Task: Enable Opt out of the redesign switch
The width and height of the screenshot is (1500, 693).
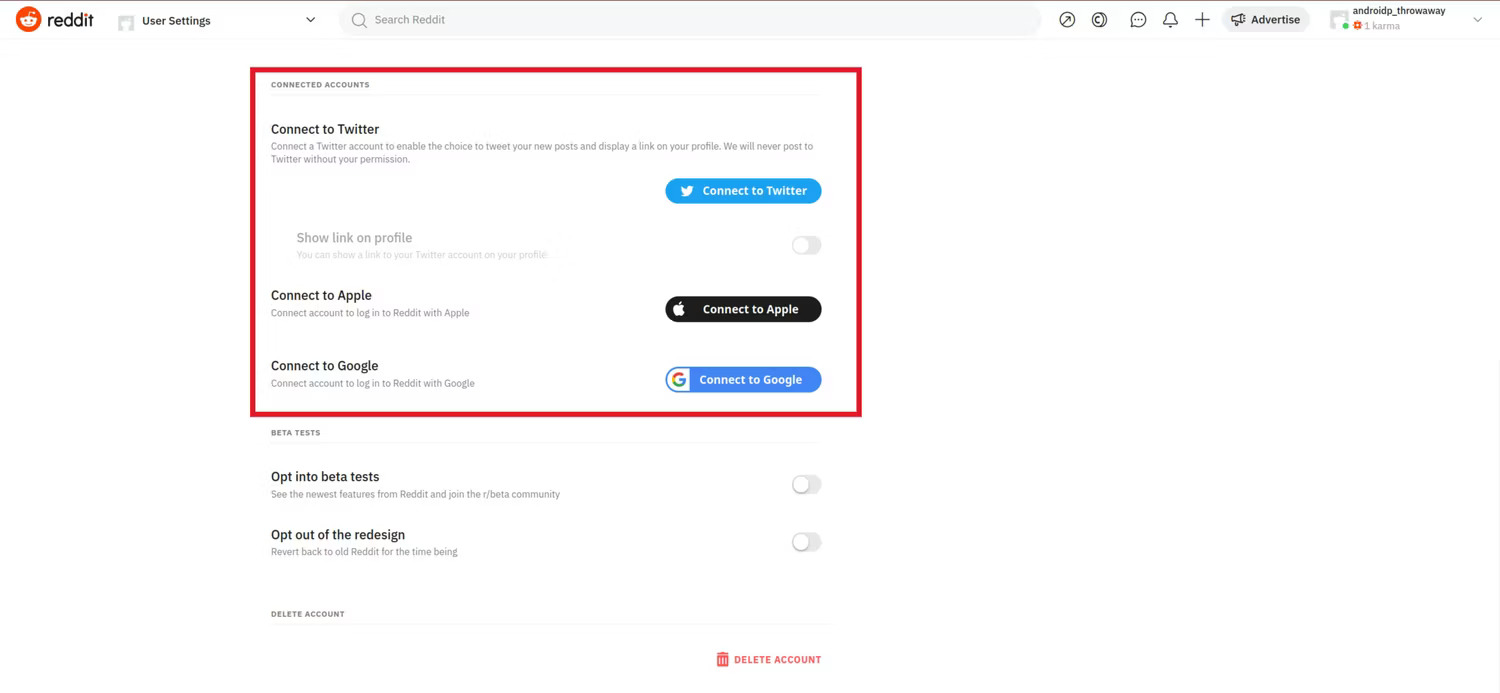Action: [806, 542]
